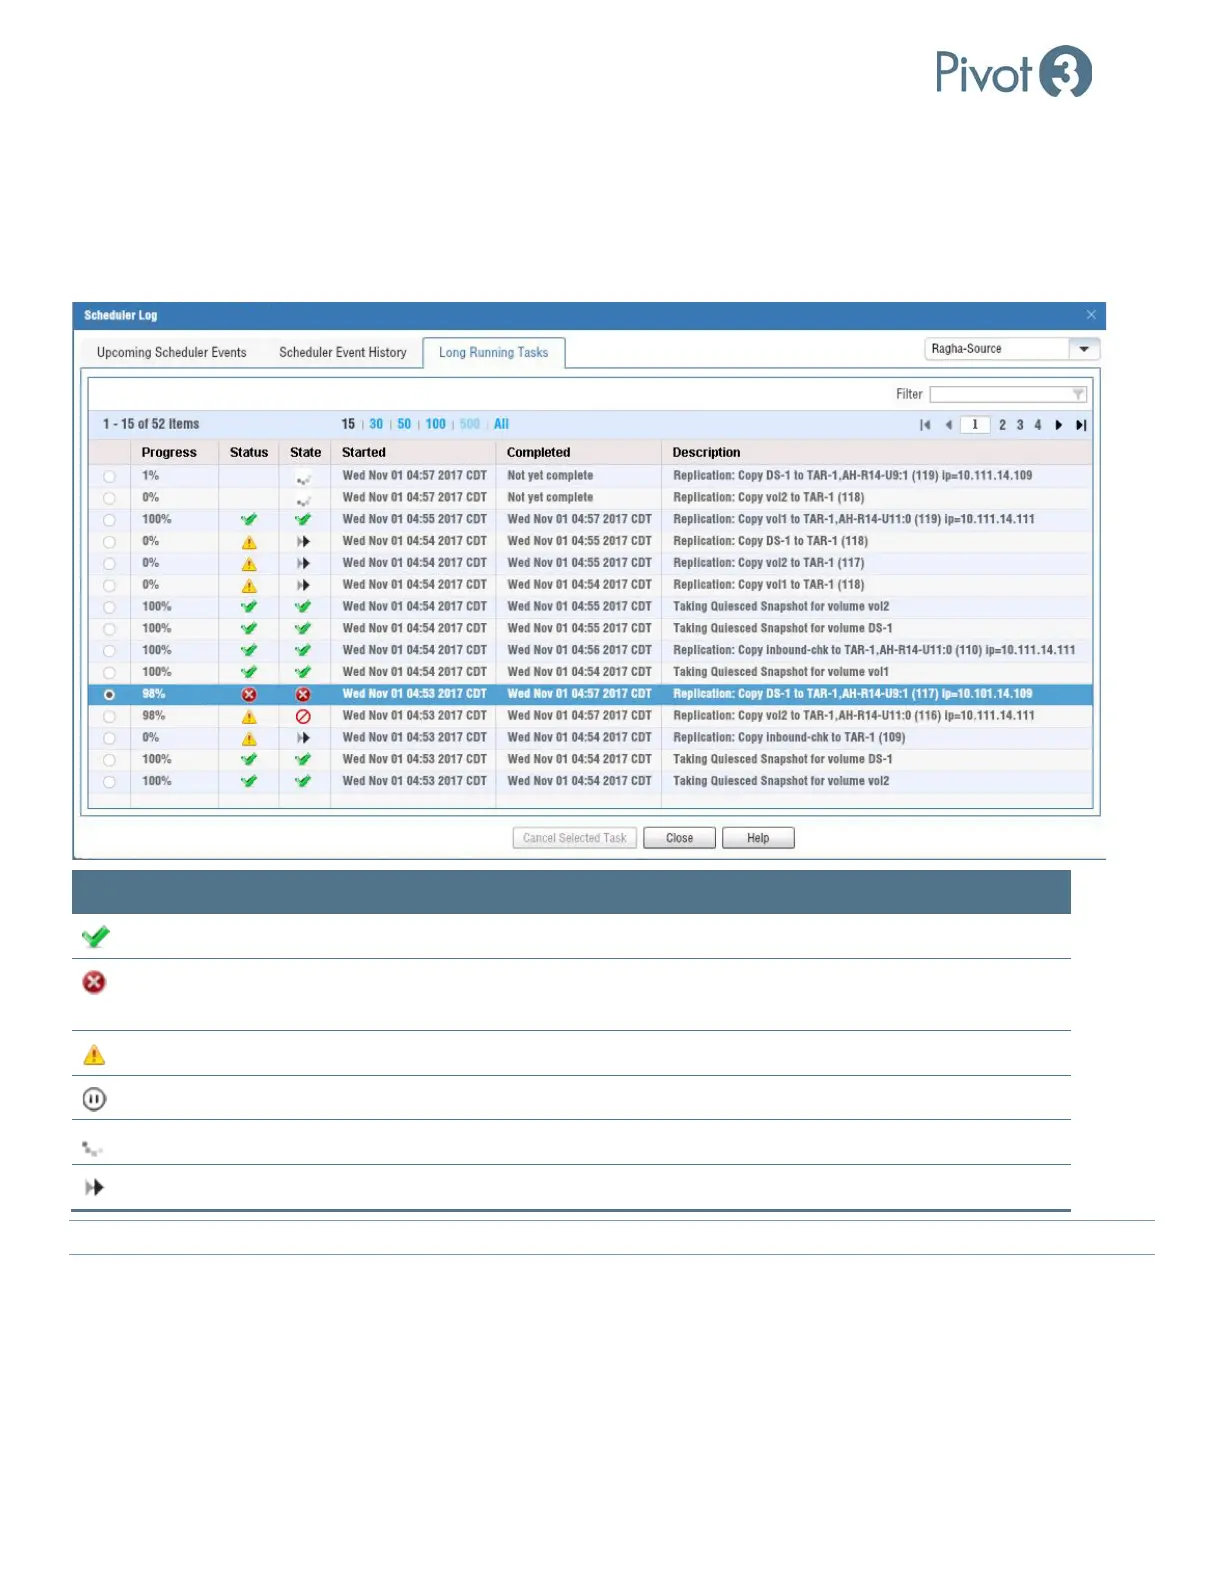Click cancelled state icon on 98% vol2 row
1224x1584 pixels.
(303, 716)
